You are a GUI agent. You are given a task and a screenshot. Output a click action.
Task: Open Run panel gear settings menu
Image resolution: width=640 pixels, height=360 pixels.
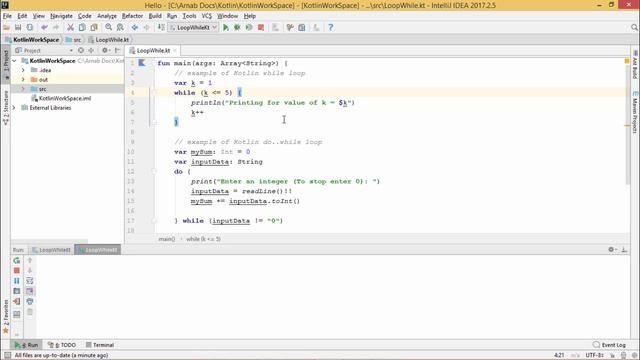click(x=612, y=249)
